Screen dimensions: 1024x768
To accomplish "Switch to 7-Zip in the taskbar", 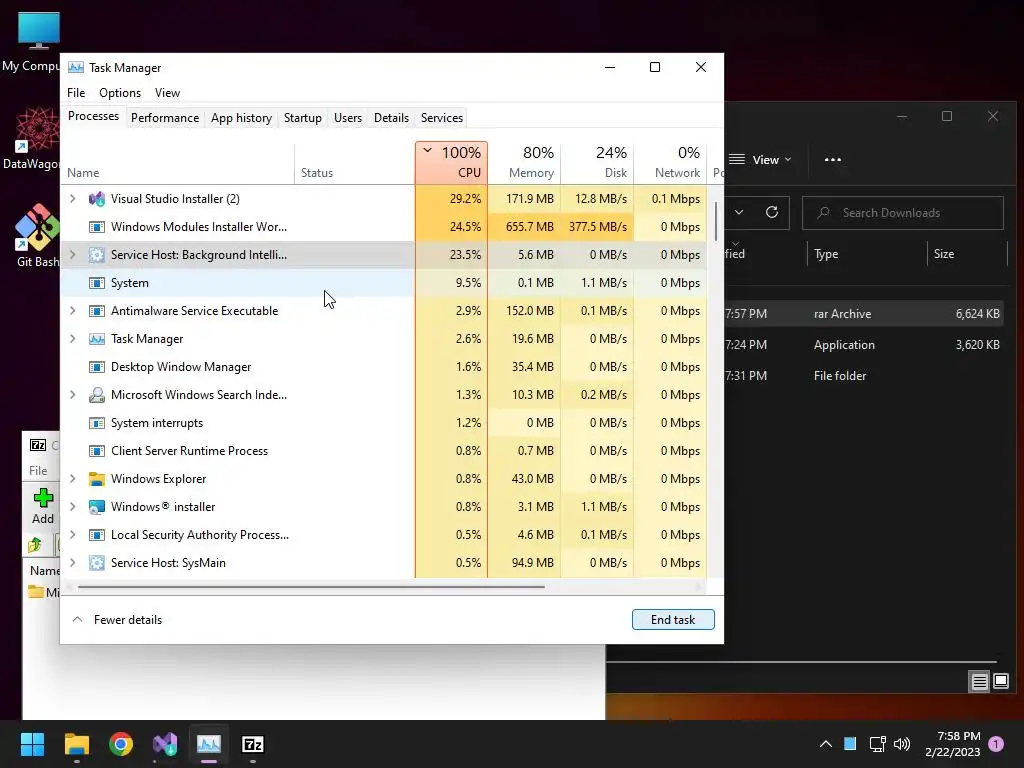I will coord(253,744).
